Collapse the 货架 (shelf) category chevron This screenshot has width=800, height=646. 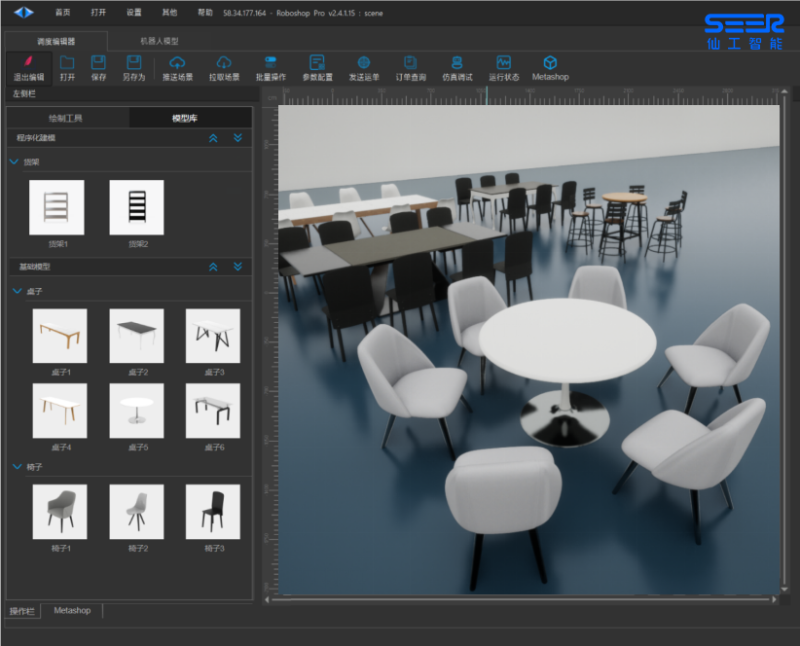tap(14, 161)
